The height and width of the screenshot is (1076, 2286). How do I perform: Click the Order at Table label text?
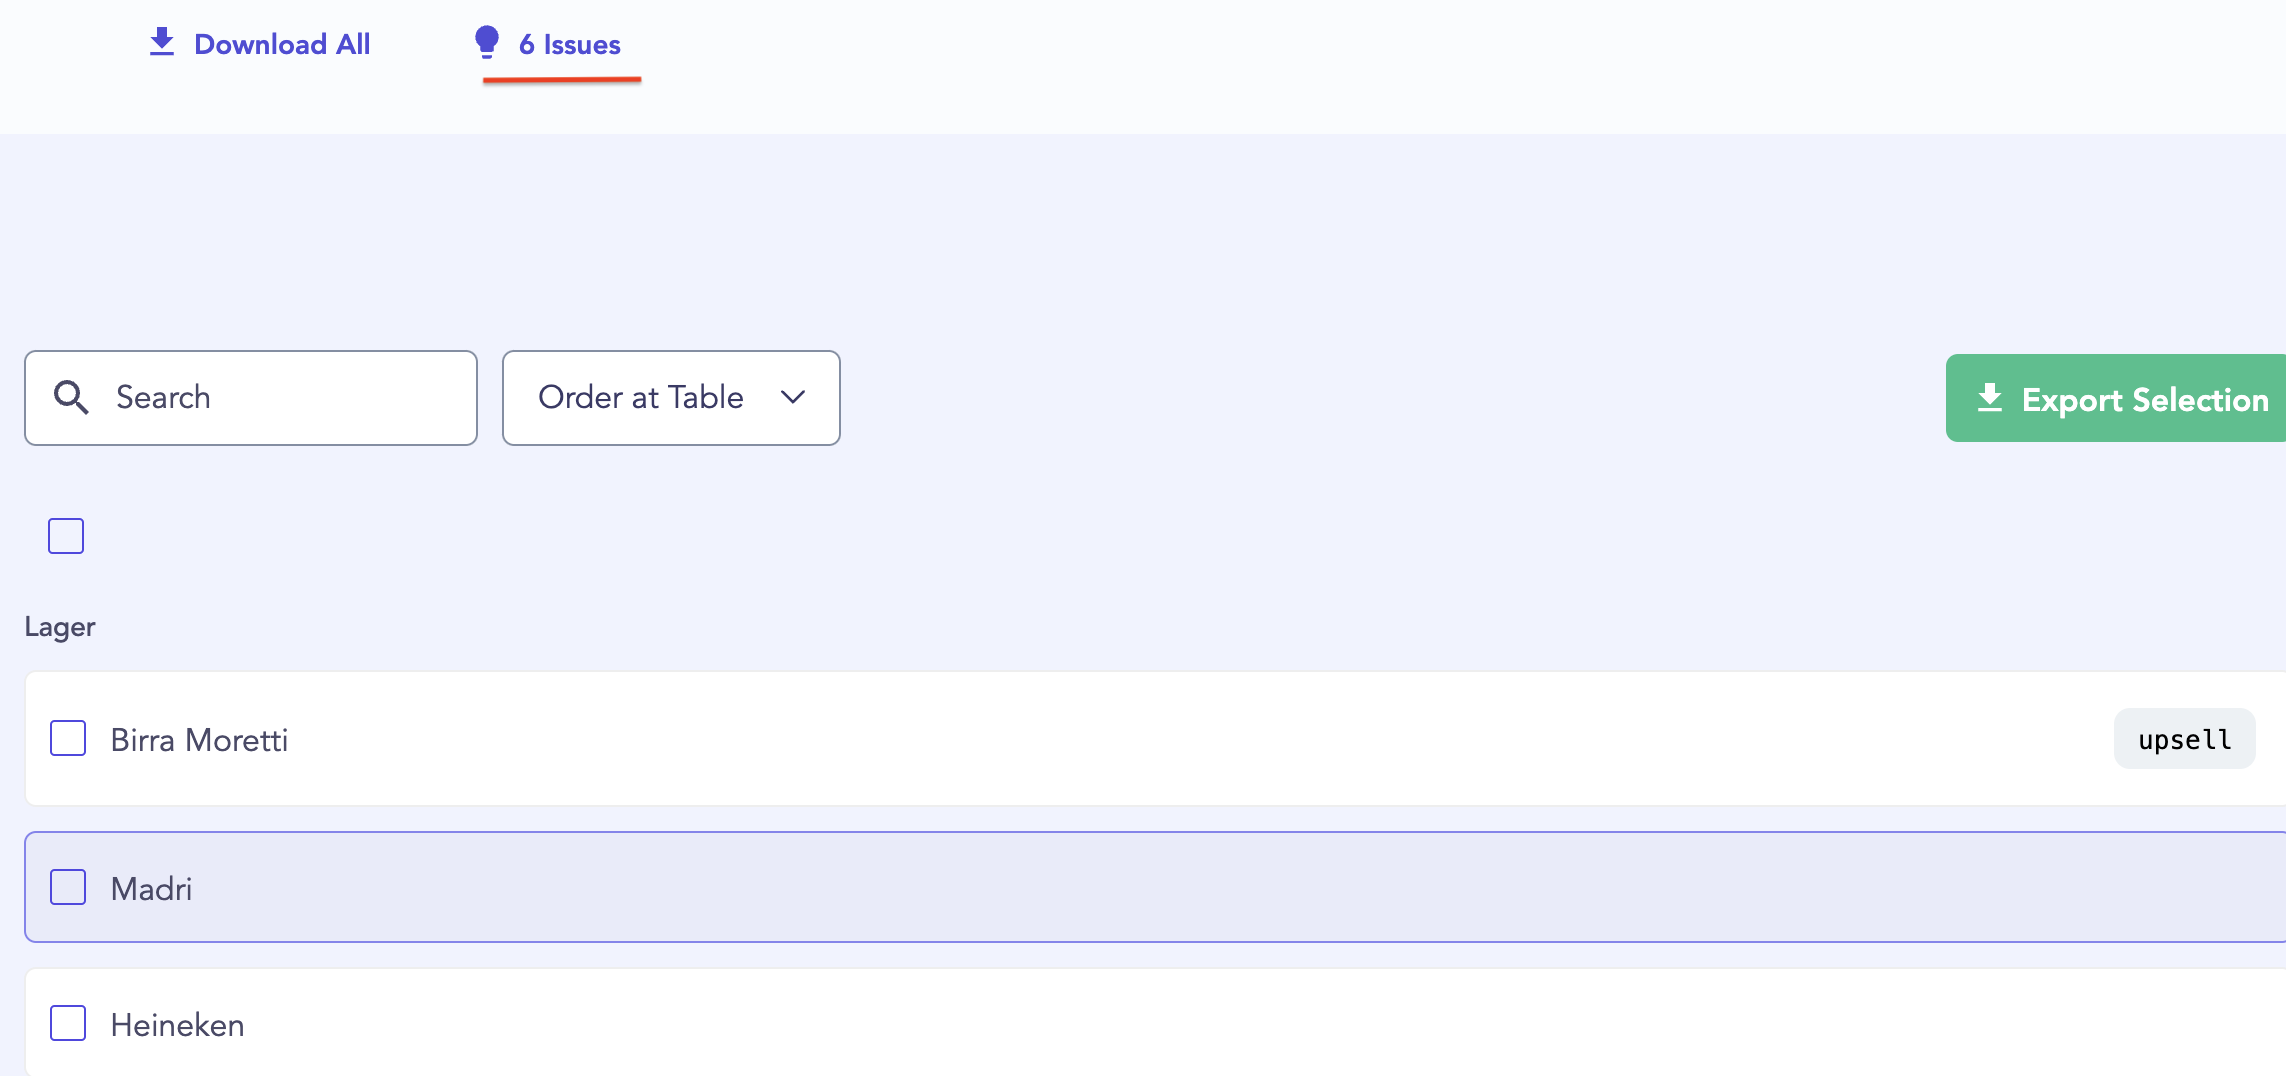pos(641,397)
